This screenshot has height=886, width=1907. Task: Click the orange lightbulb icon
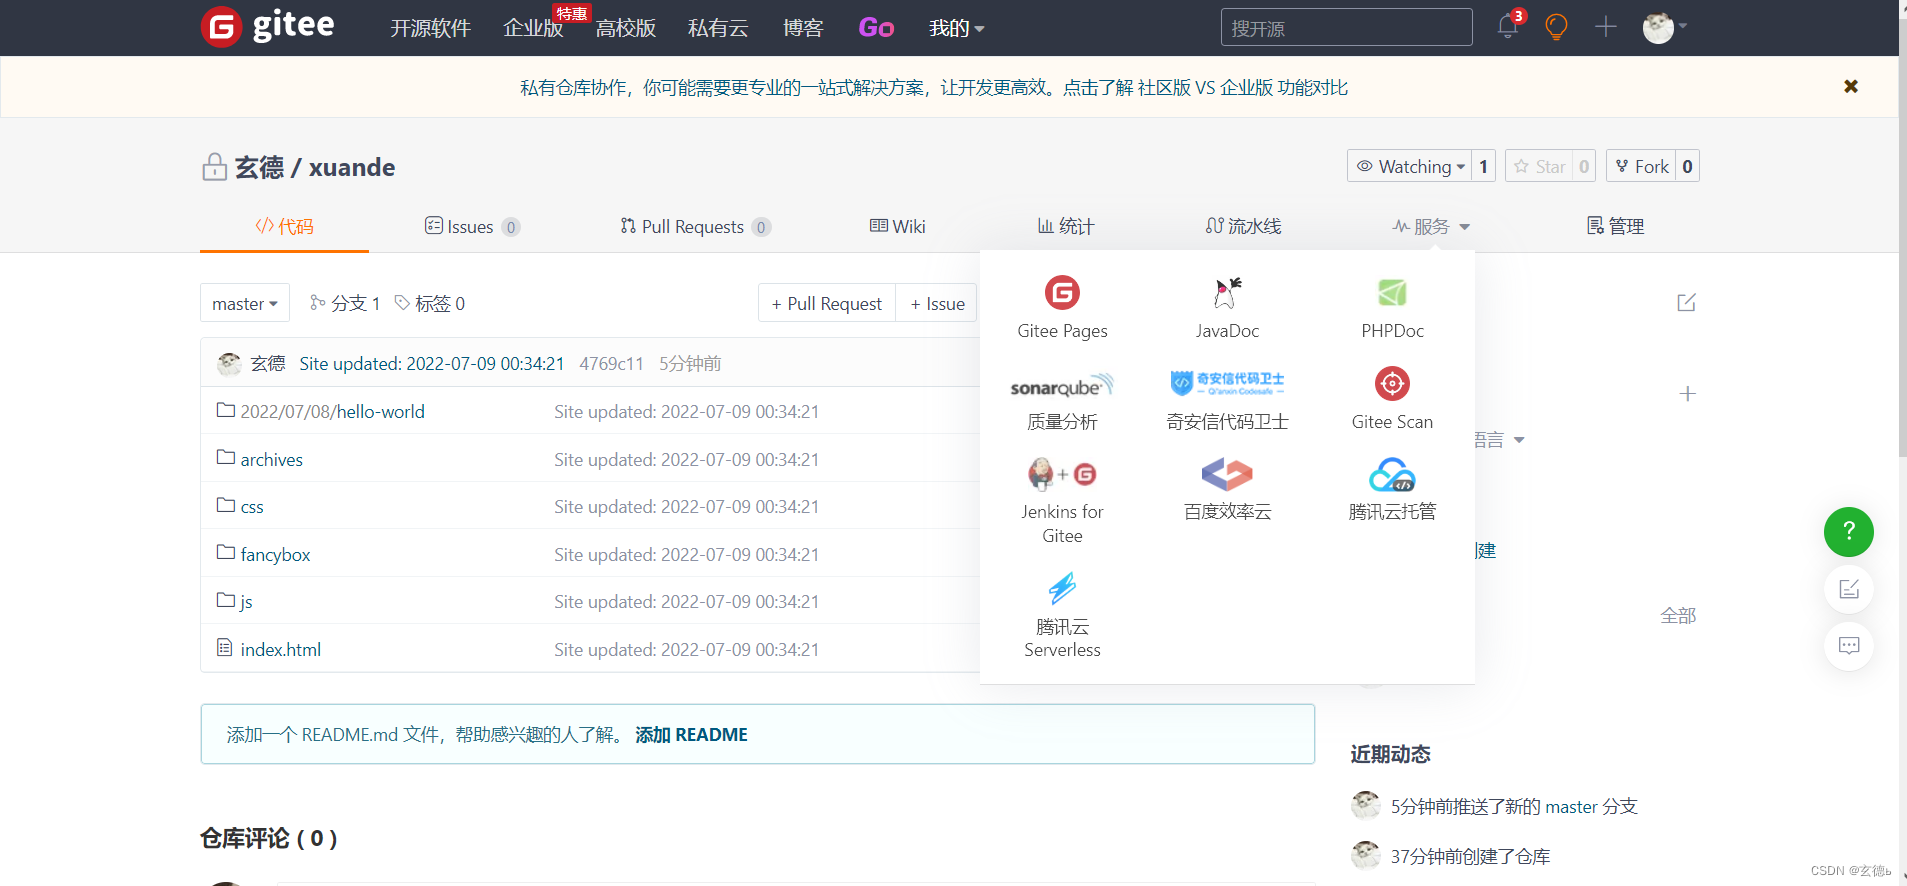coord(1556,27)
